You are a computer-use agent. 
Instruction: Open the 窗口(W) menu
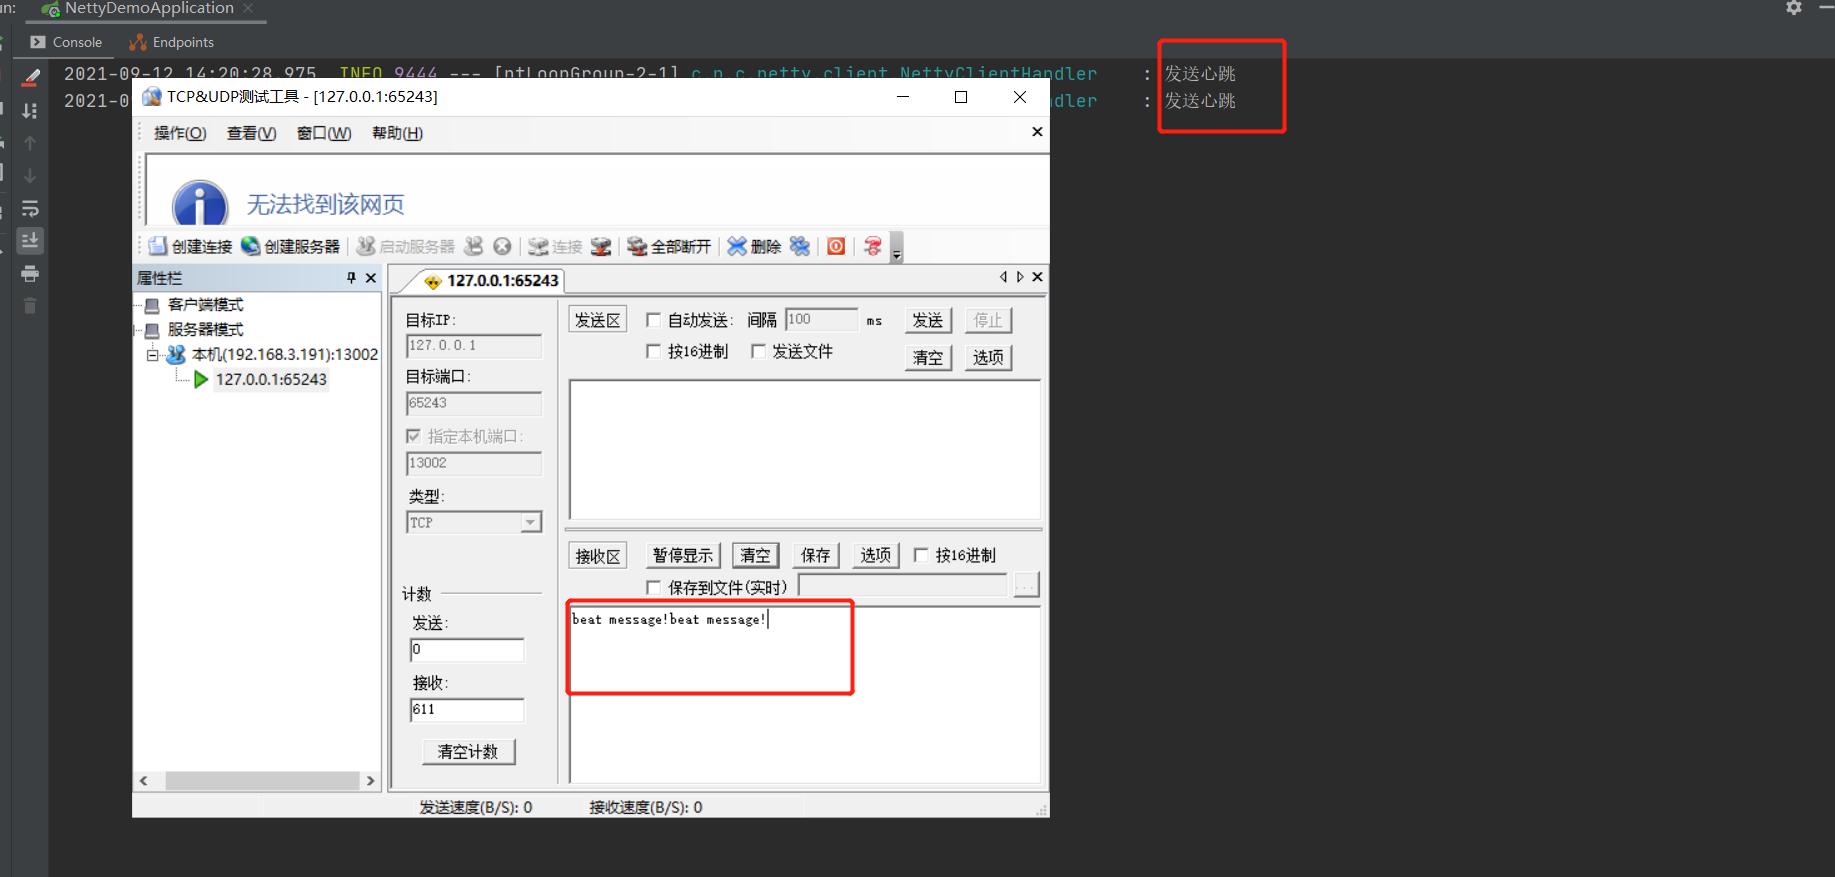click(324, 133)
